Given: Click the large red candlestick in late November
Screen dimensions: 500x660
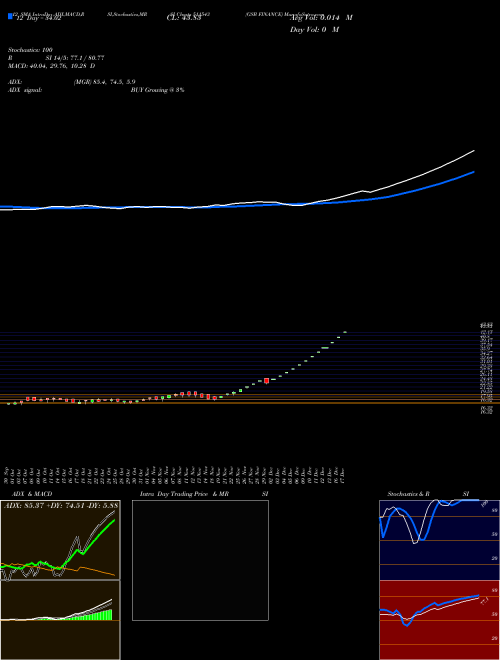Looking at the screenshot, I should [266, 381].
